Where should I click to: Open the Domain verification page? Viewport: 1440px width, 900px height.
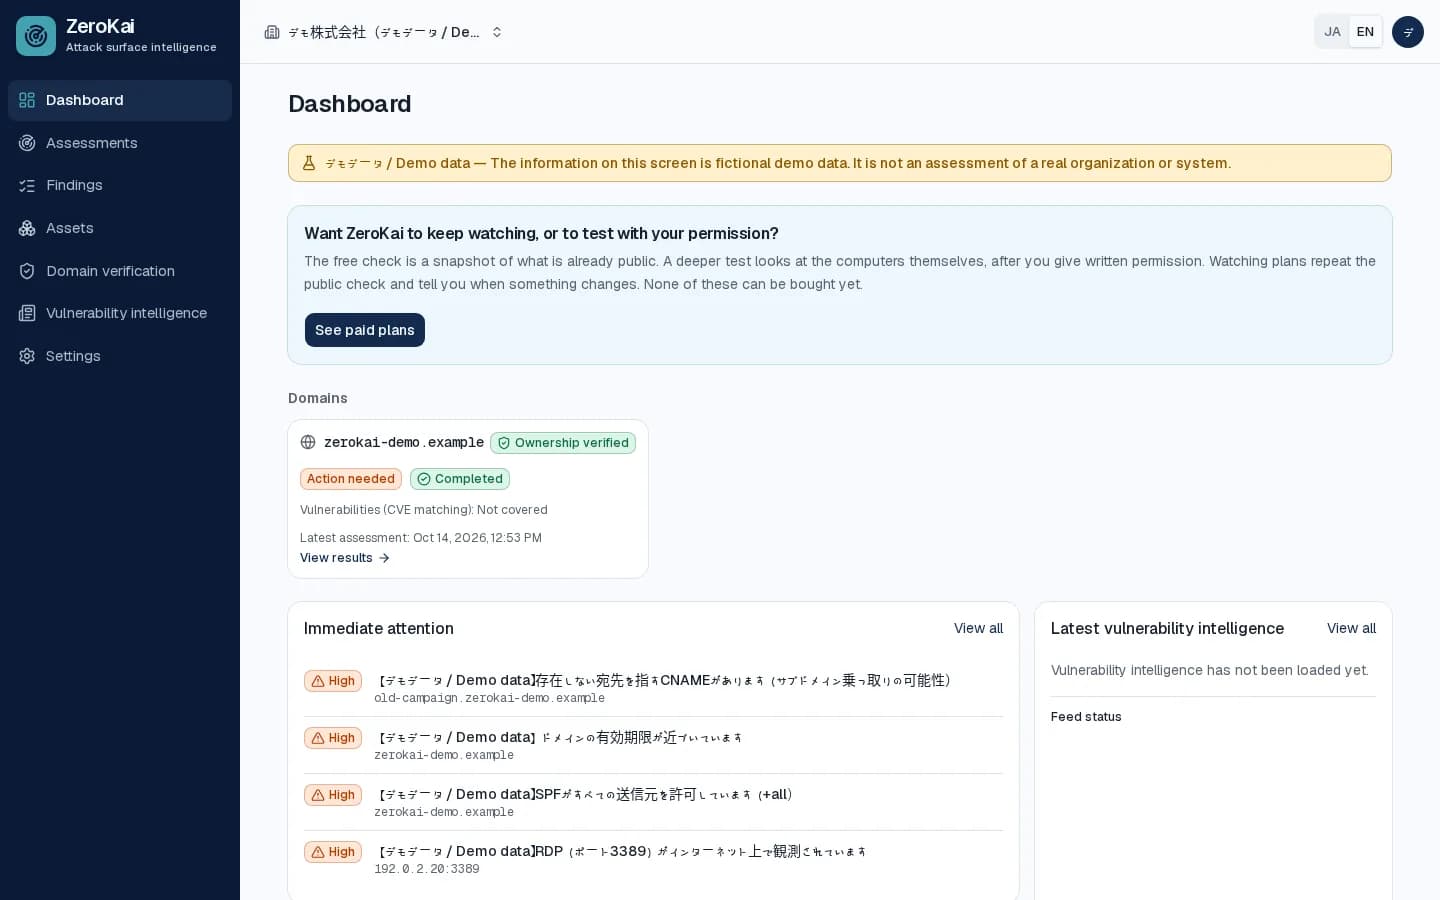click(x=120, y=271)
